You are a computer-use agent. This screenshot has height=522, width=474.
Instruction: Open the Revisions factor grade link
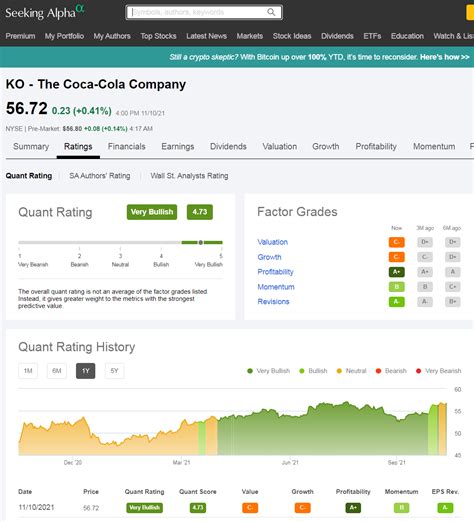click(x=273, y=302)
